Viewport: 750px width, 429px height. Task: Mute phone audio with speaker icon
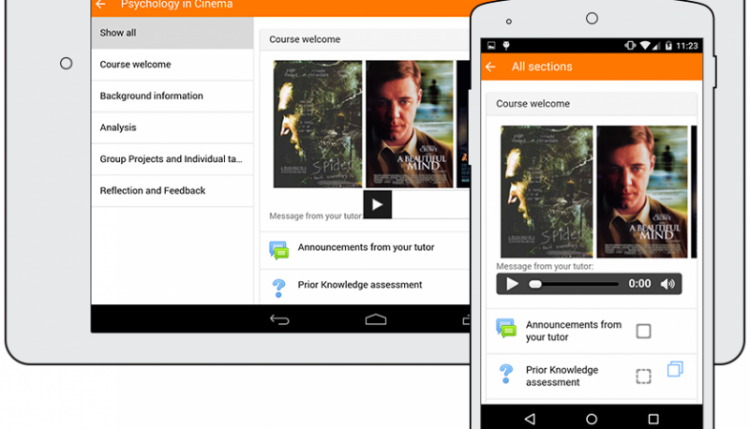pyautogui.click(x=668, y=284)
